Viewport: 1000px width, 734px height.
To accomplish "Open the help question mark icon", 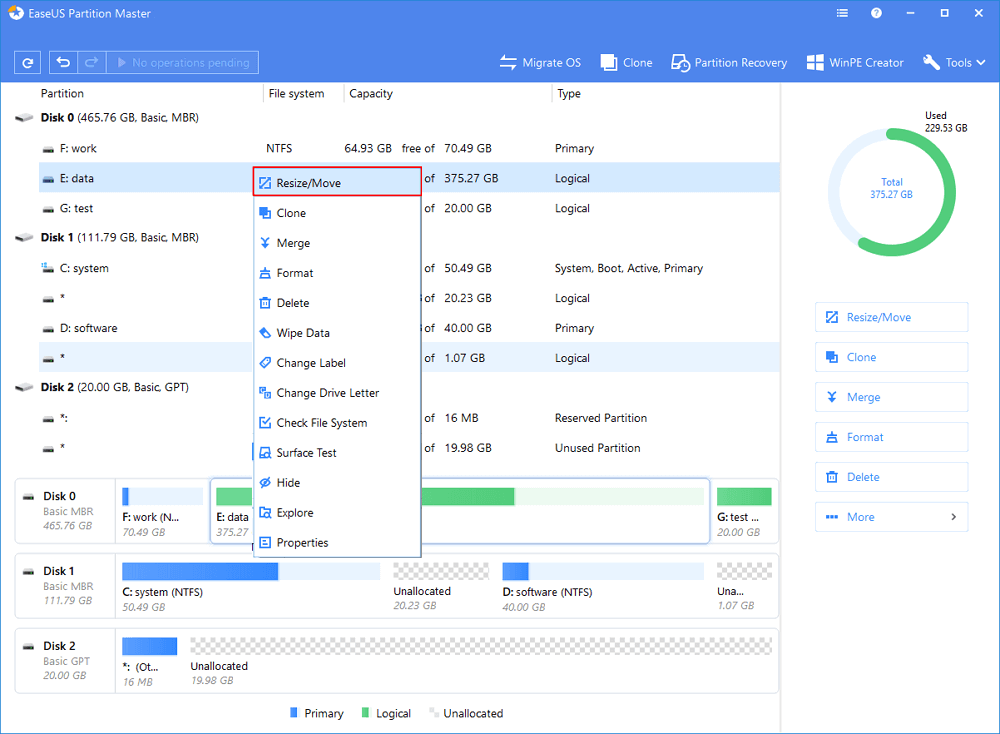I will point(876,13).
